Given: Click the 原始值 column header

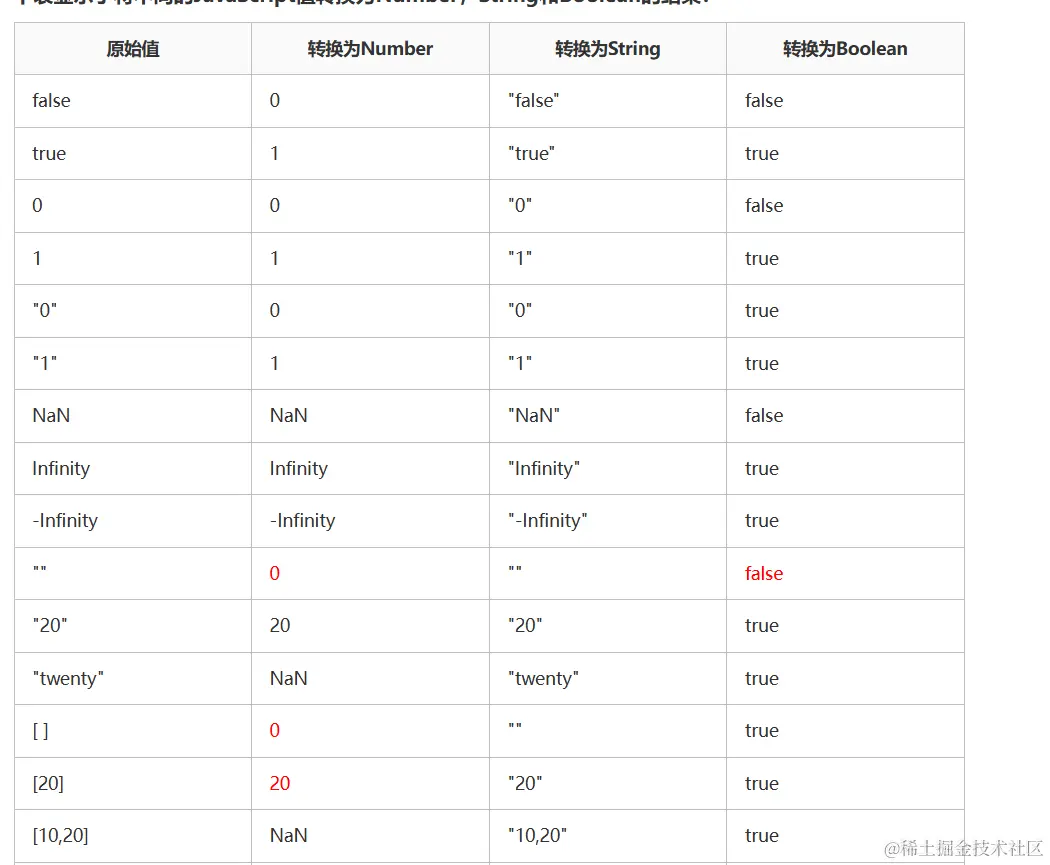Looking at the screenshot, I should coord(133,49).
